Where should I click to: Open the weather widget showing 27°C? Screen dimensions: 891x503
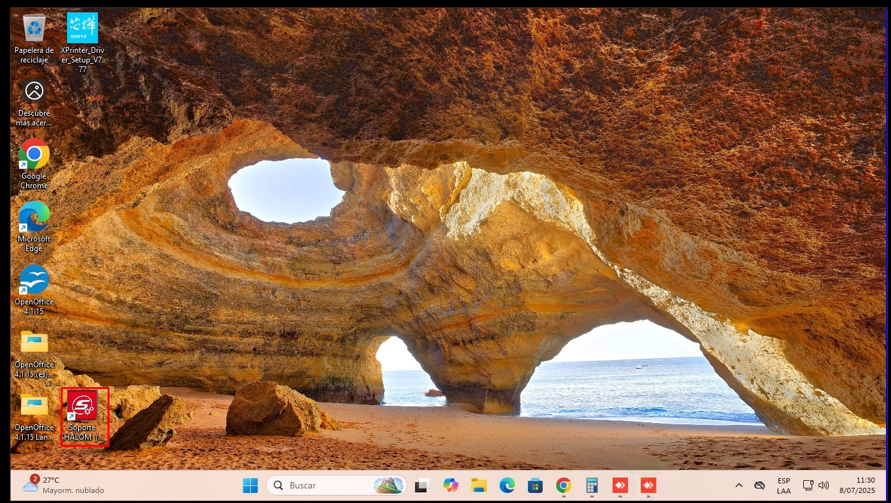55,486
